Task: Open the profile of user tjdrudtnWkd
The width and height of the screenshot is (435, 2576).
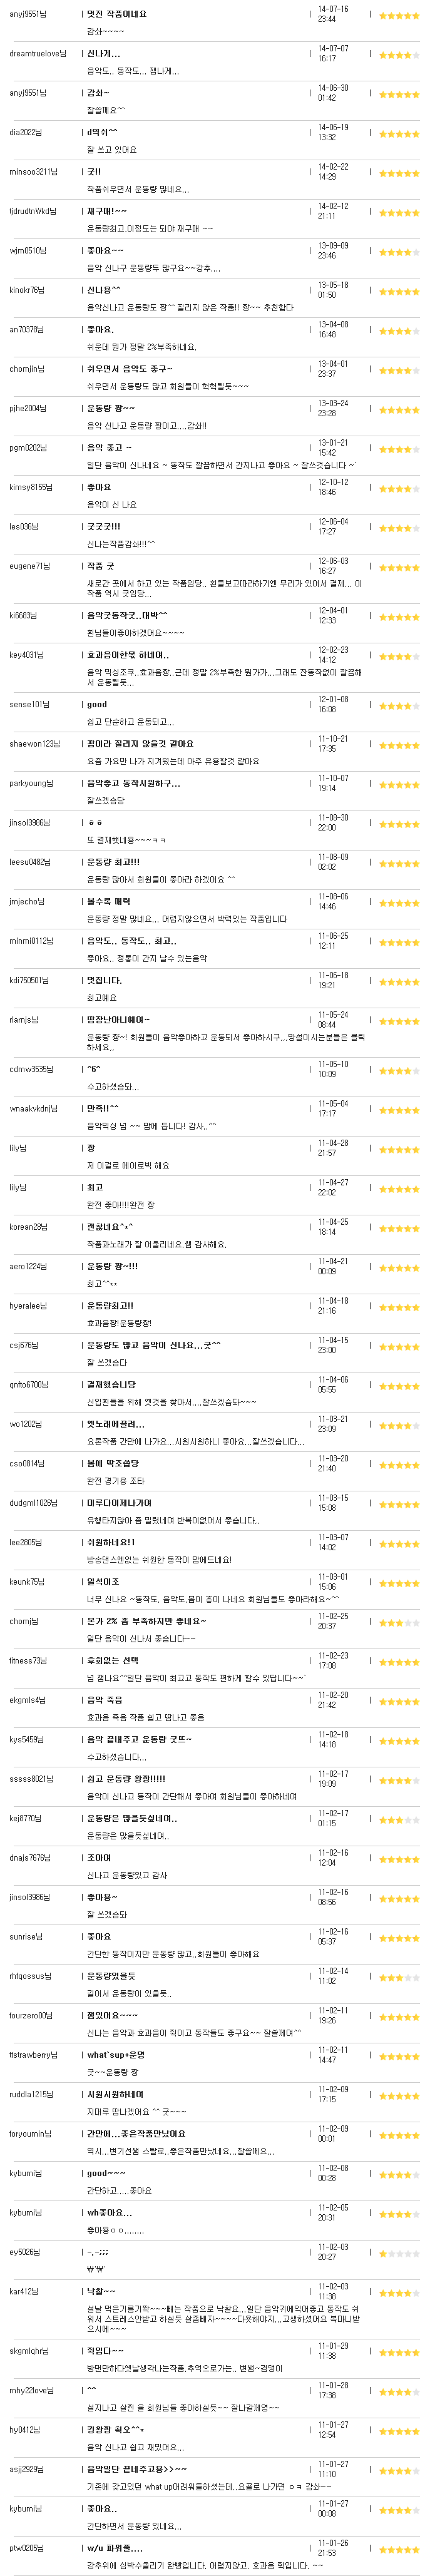Action: point(32,211)
